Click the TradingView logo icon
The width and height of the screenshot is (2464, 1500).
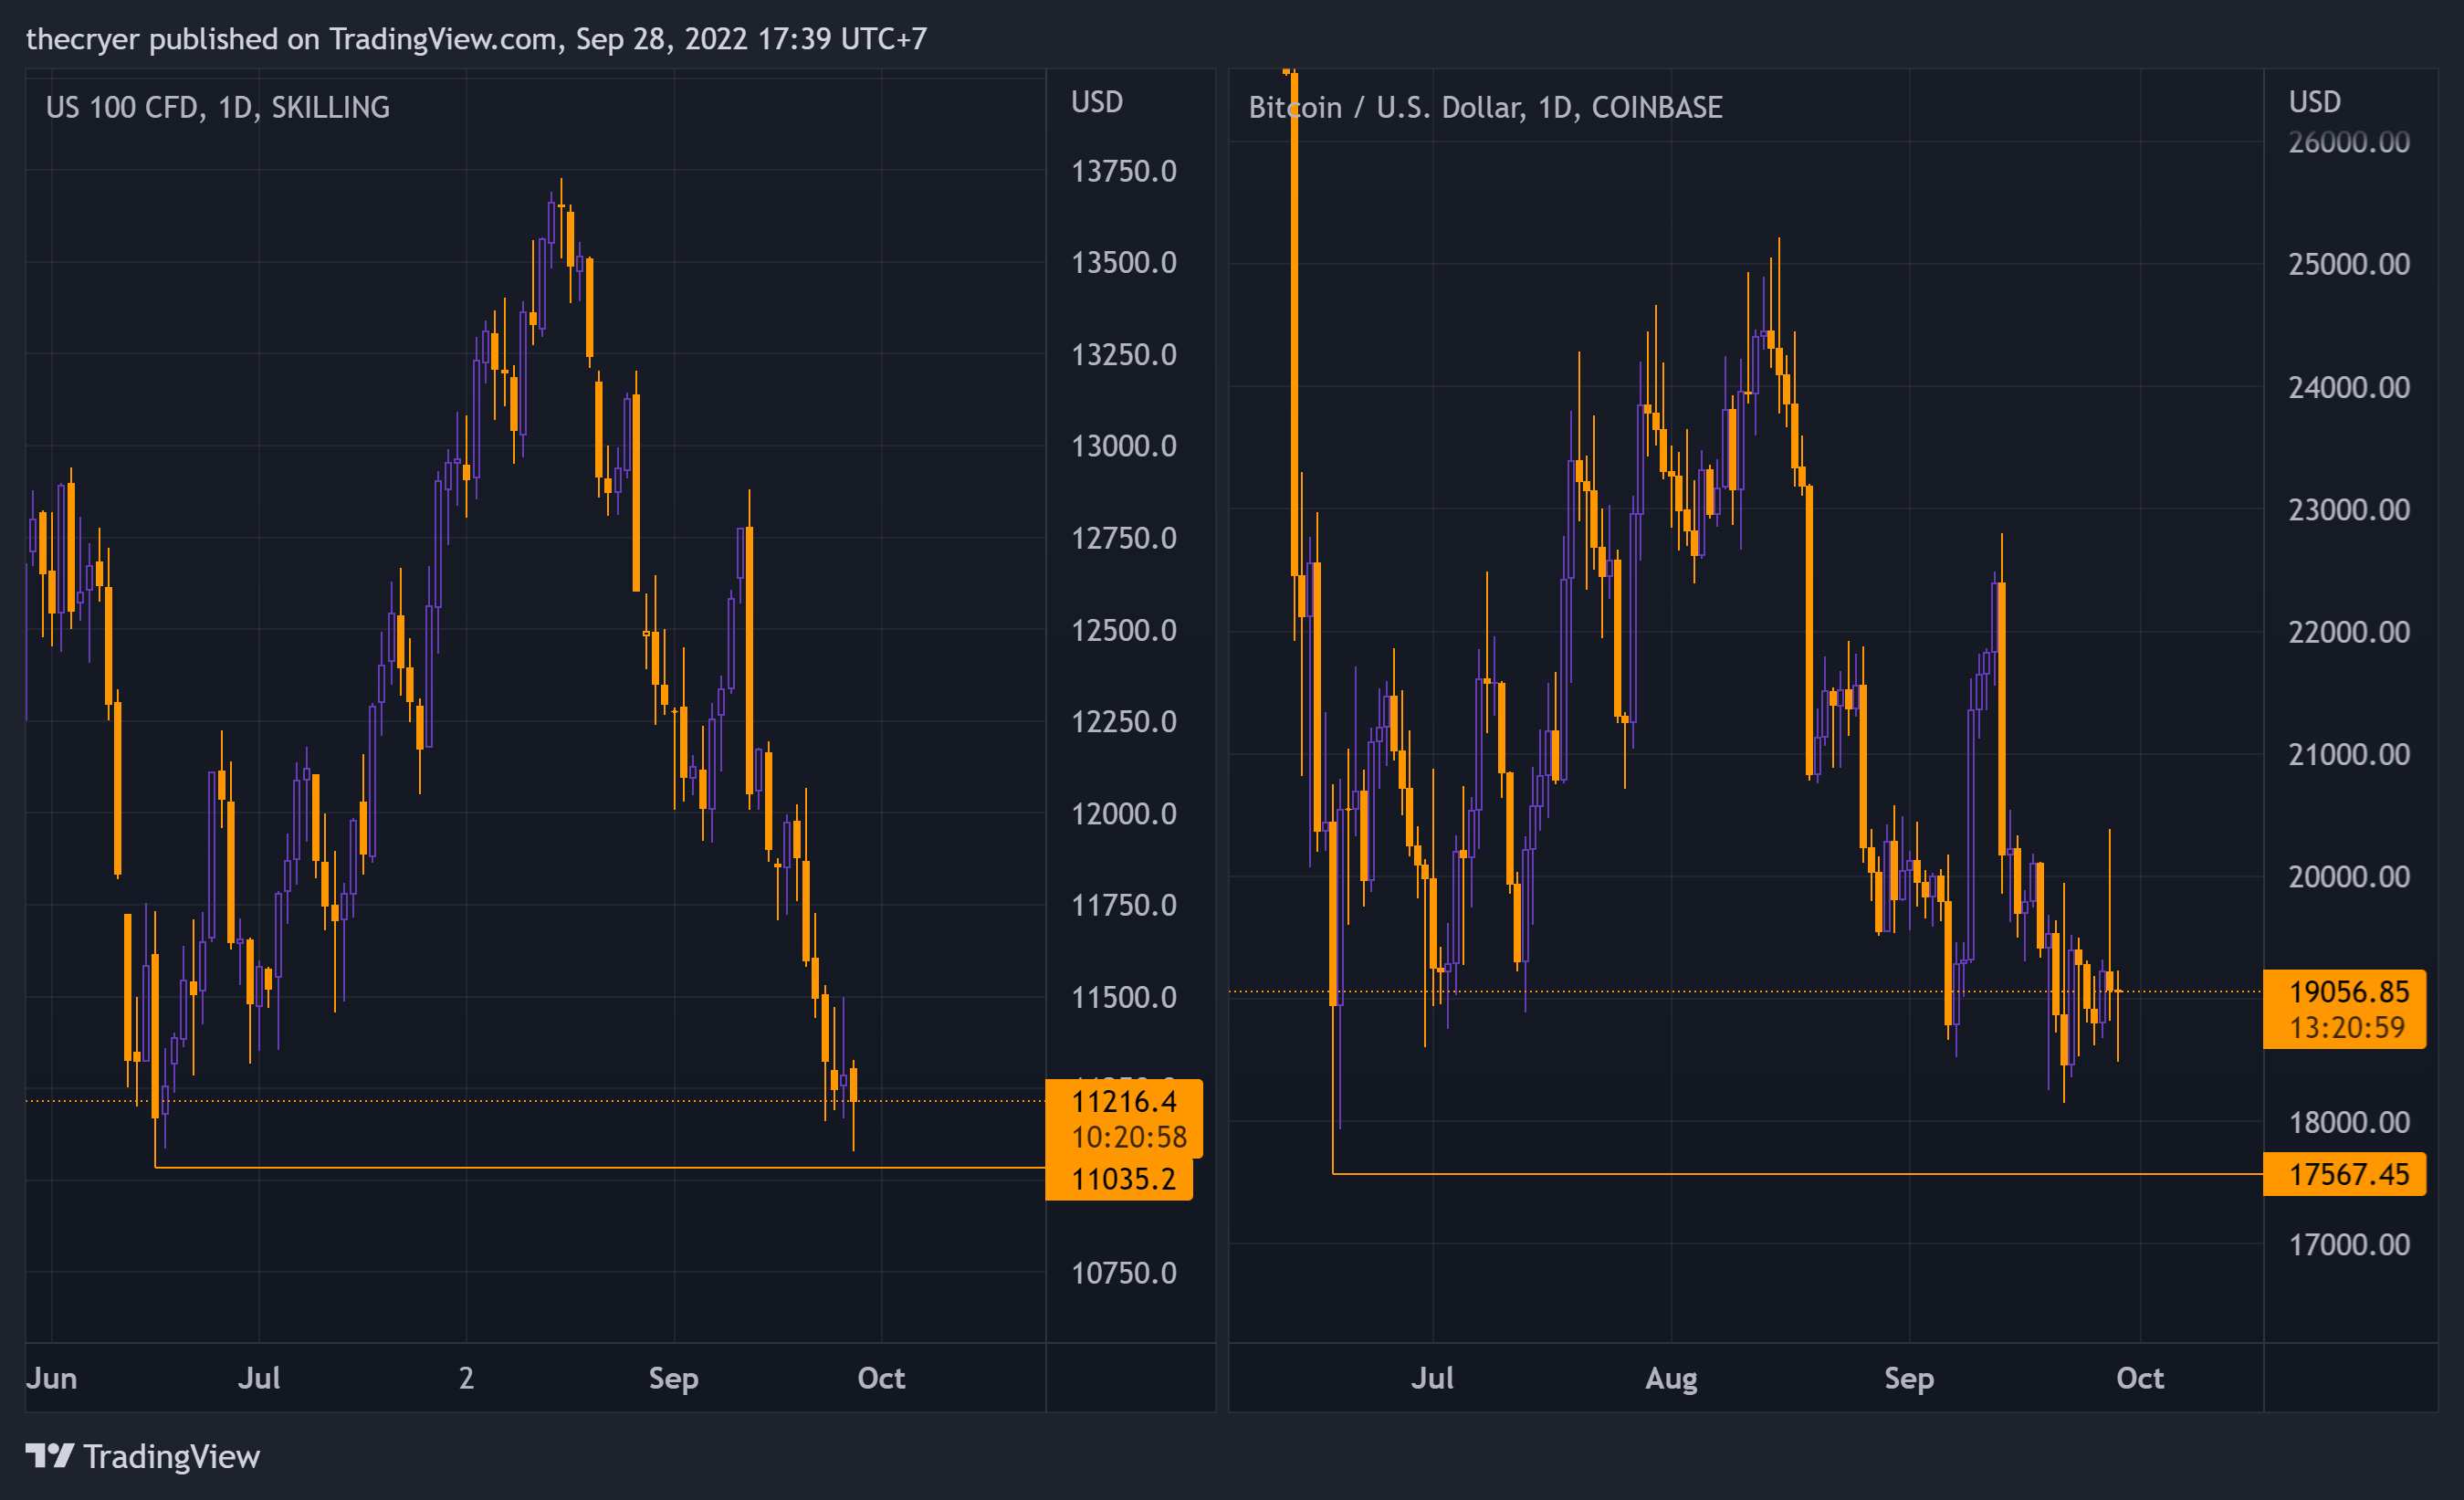coord(49,1455)
